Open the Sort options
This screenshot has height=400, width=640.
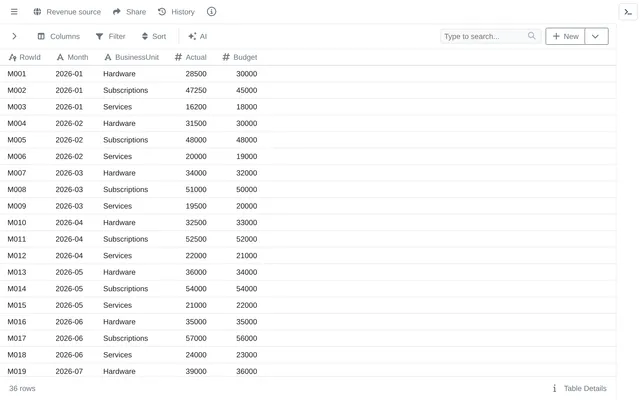point(154,36)
